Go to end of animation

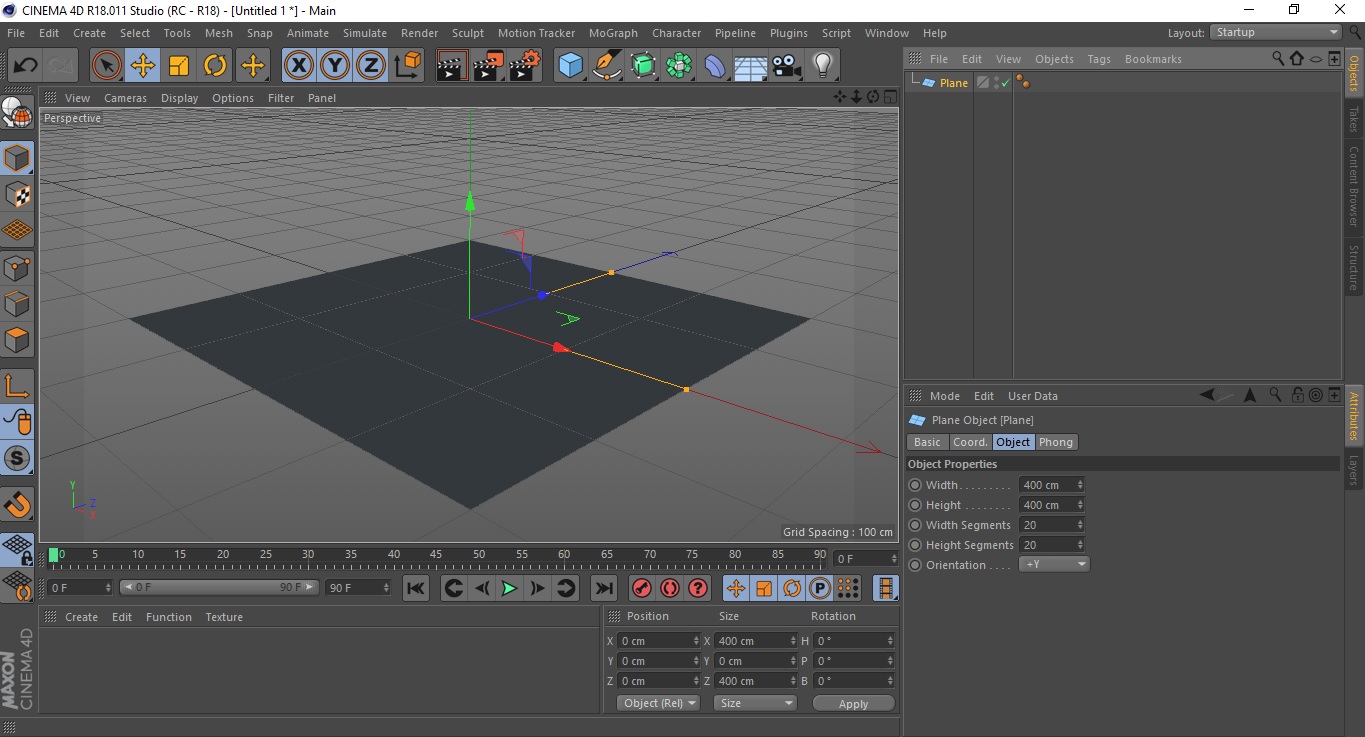click(604, 588)
